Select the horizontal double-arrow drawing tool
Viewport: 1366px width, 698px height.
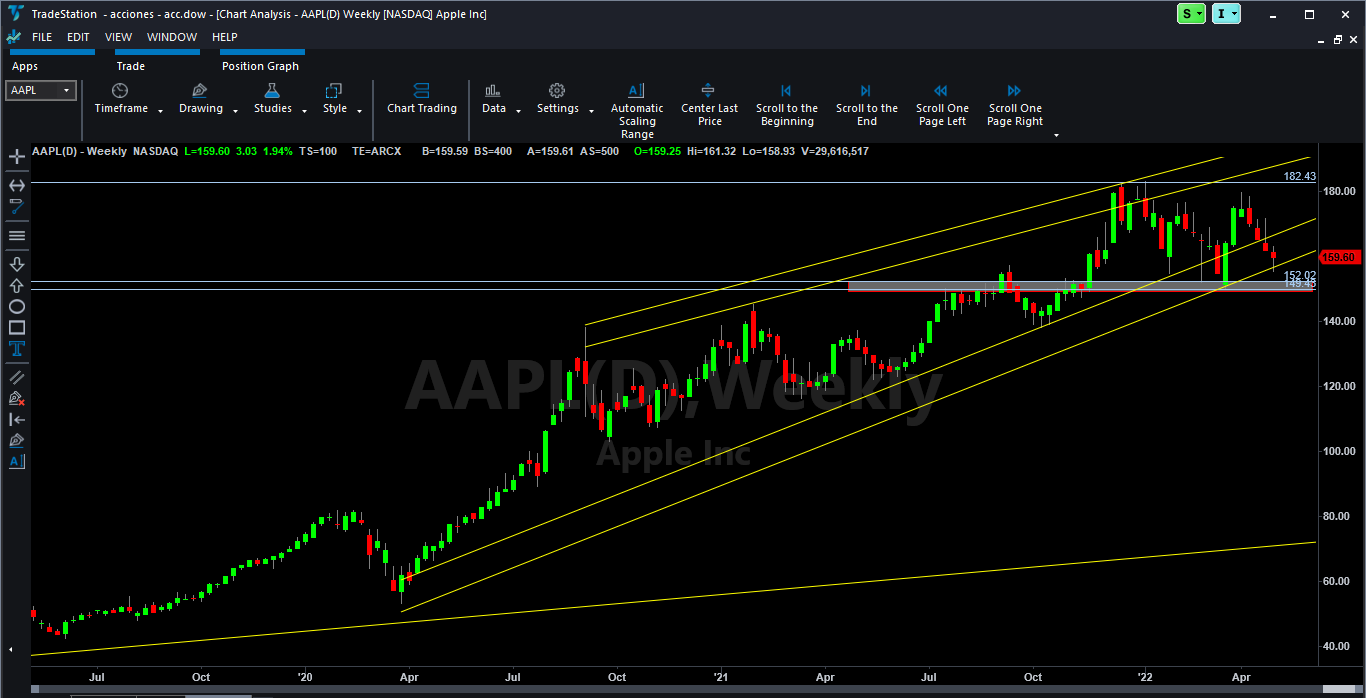pyautogui.click(x=17, y=185)
